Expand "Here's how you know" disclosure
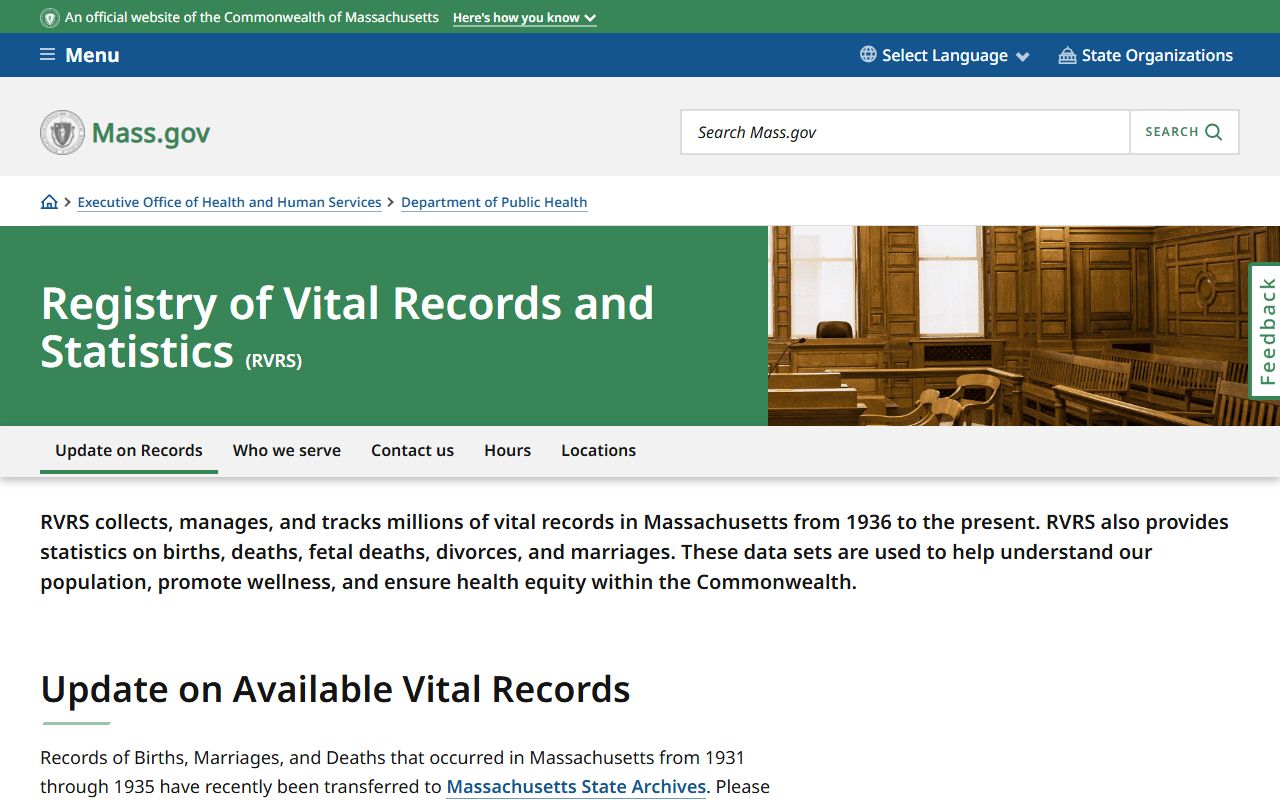Image resolution: width=1280 pixels, height=800 pixels. (524, 18)
